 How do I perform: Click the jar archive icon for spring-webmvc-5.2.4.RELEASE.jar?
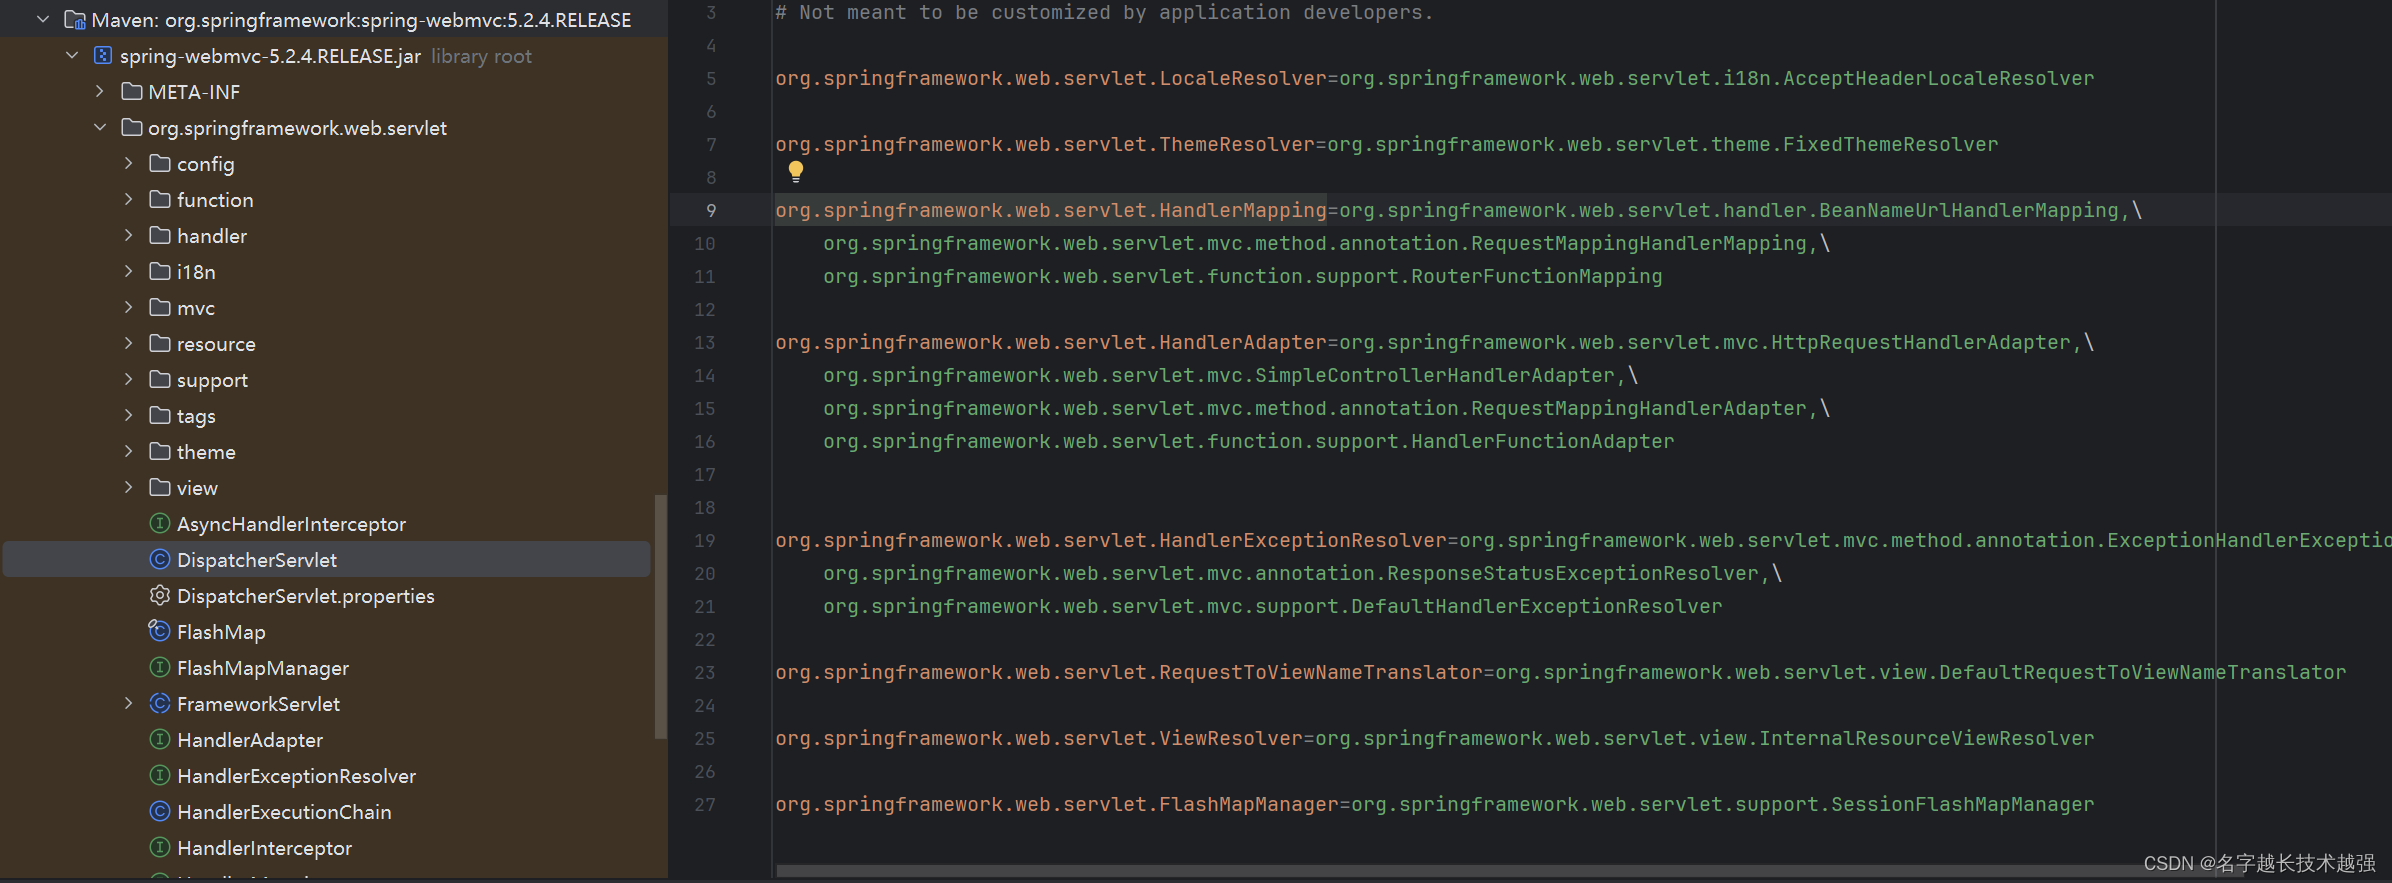(102, 56)
